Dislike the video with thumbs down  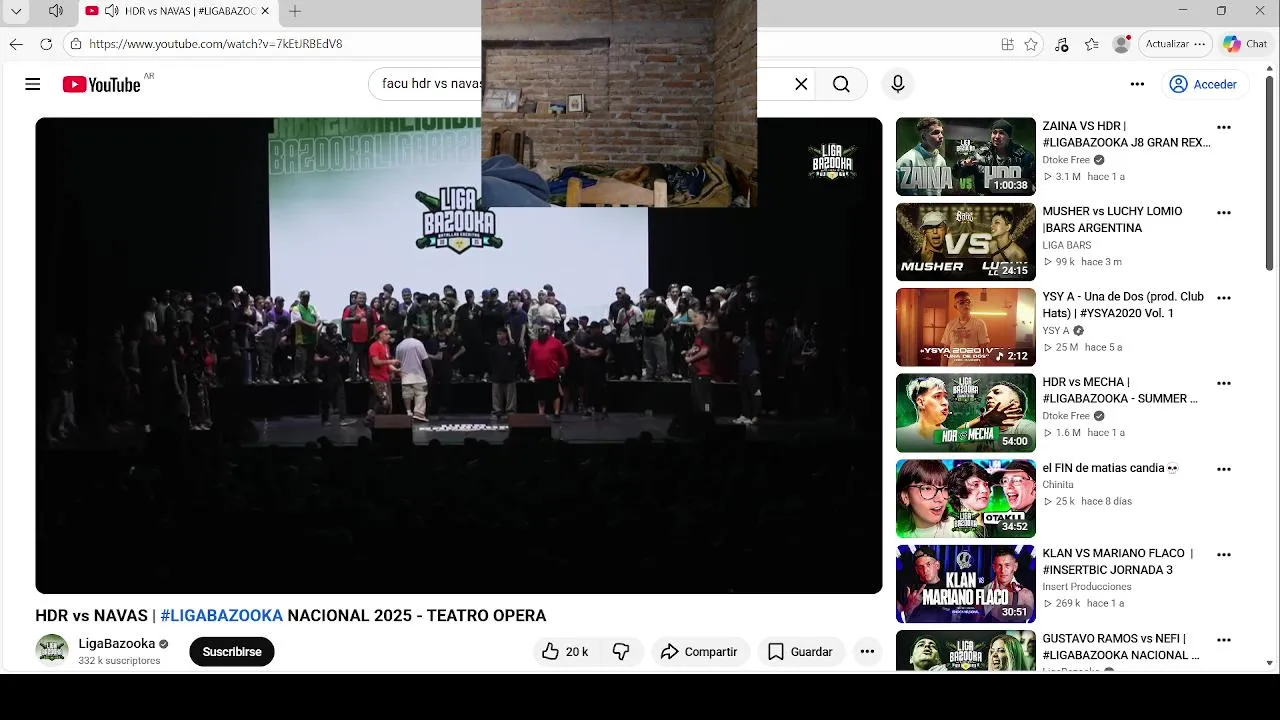[621, 652]
